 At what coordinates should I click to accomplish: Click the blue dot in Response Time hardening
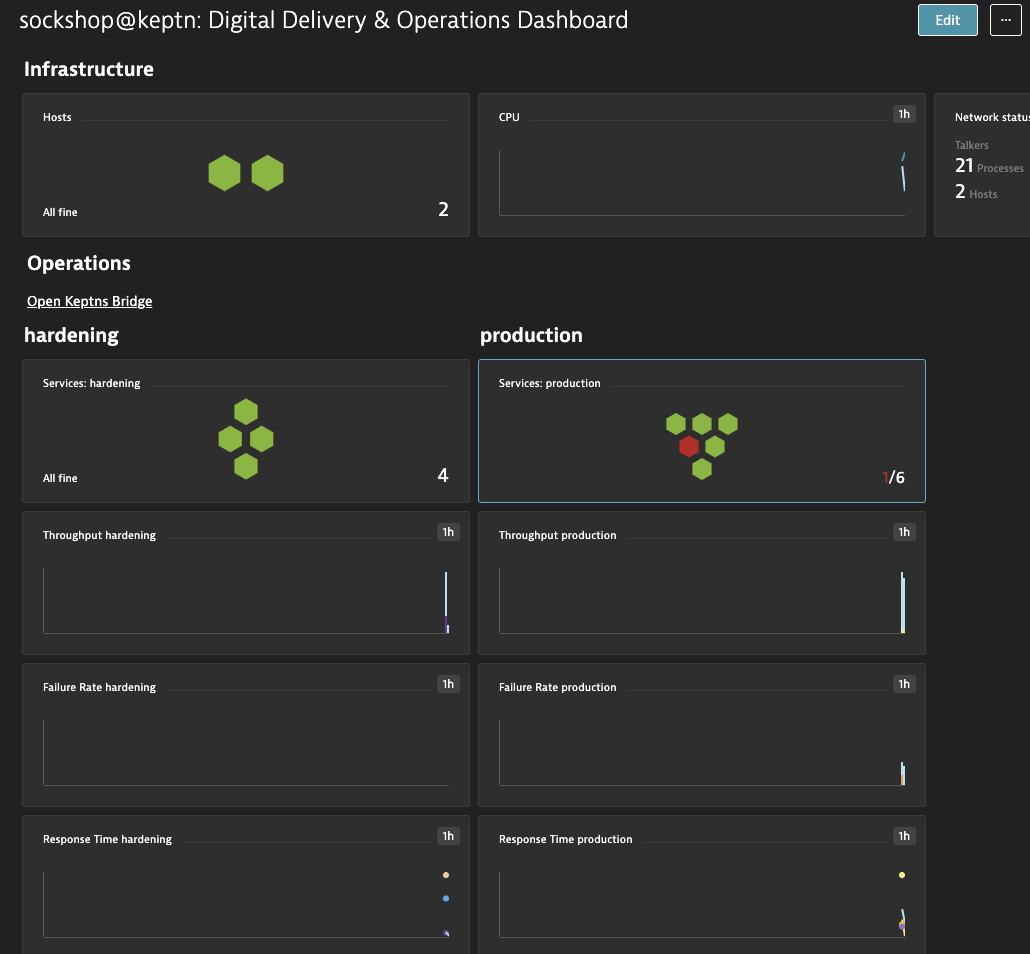446,898
